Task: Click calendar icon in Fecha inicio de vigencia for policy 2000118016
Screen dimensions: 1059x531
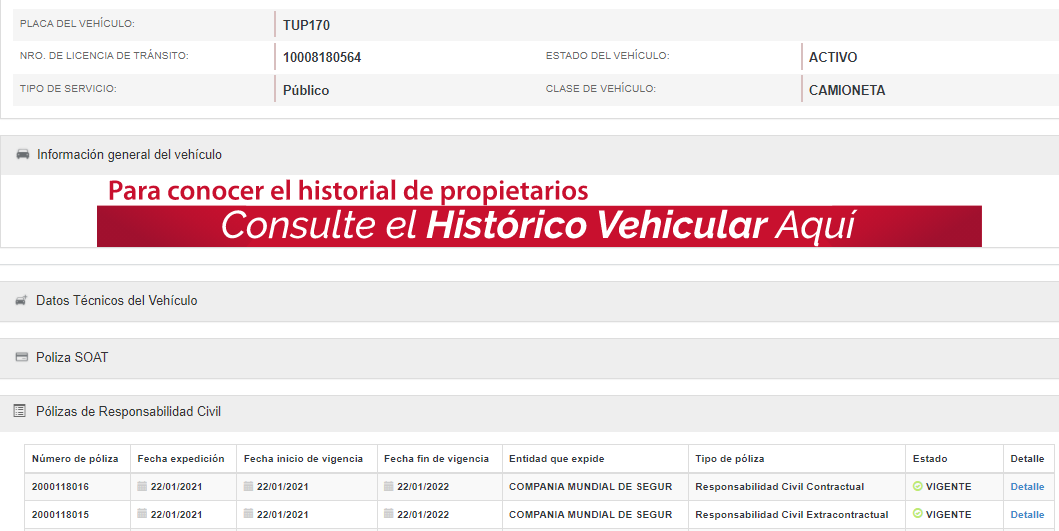Action: click(249, 487)
